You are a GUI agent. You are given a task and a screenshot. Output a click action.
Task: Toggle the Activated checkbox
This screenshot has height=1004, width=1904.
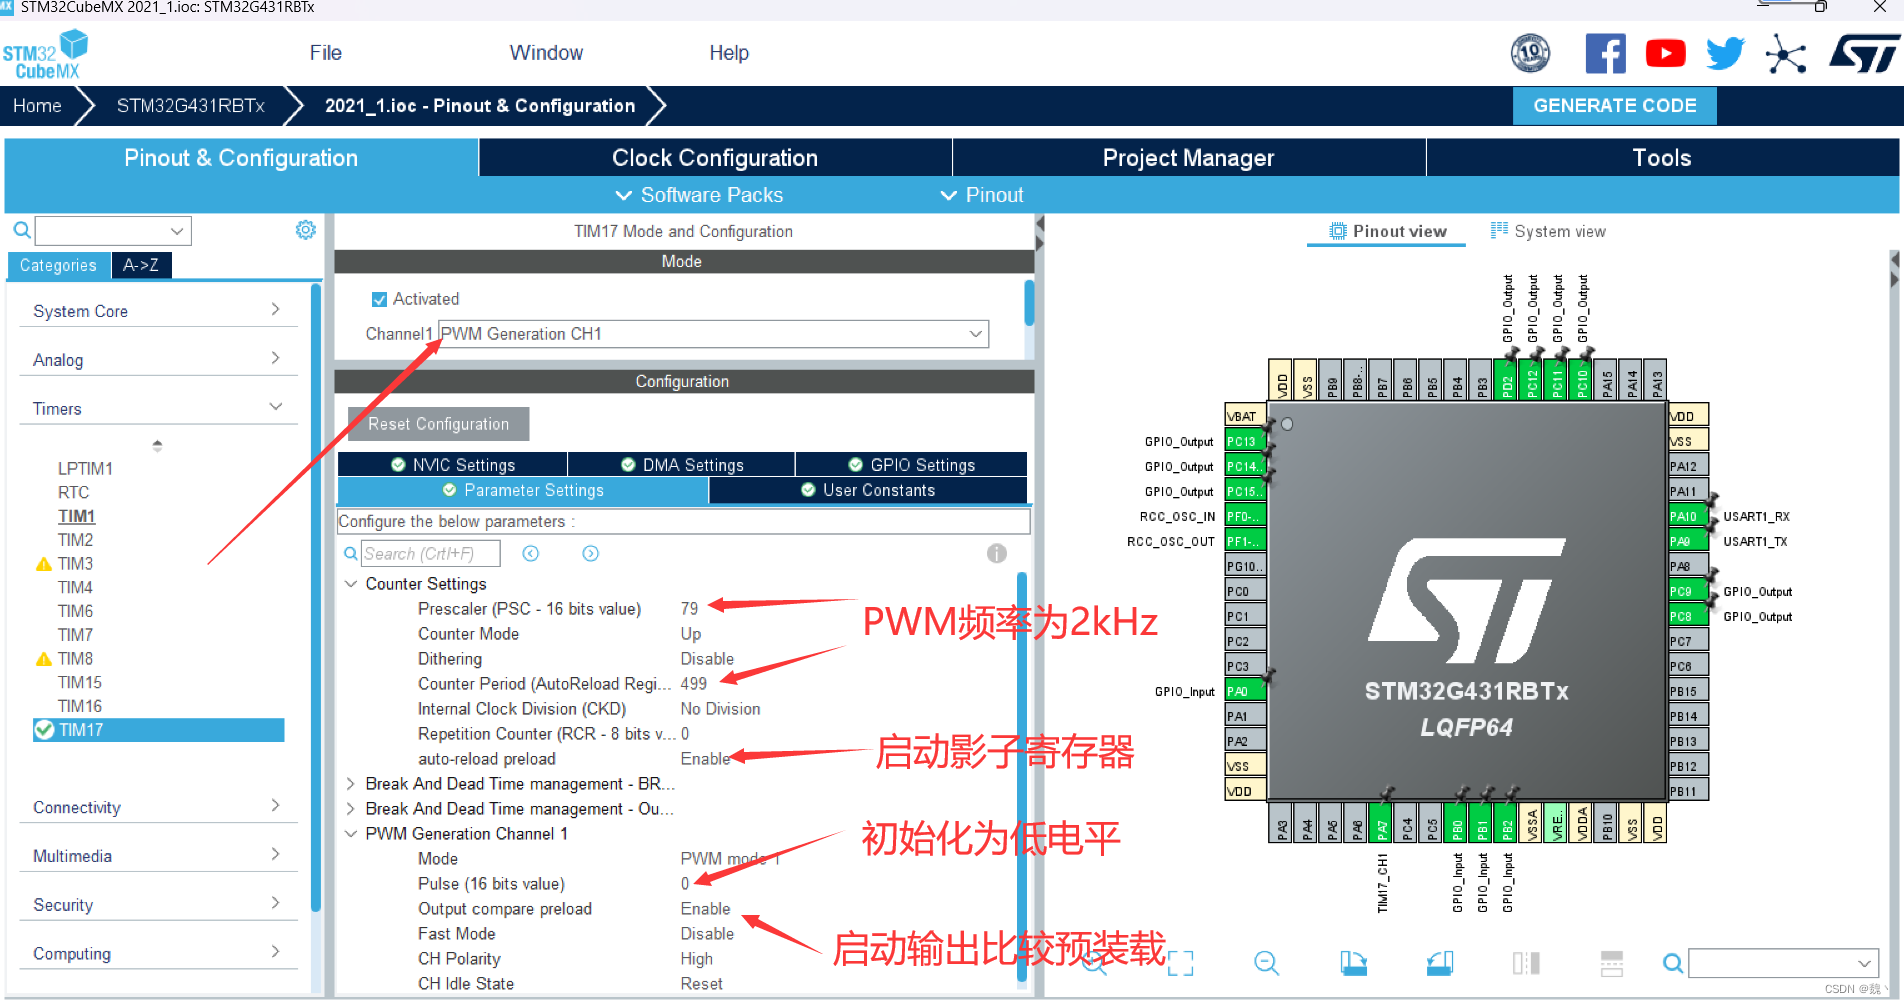pos(379,299)
